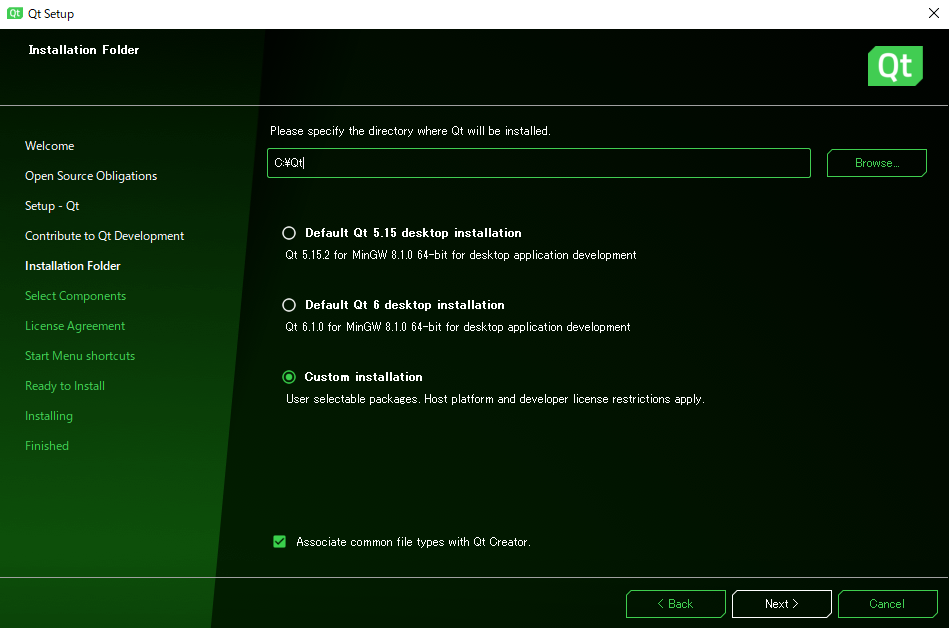Click Setup - Qt step

tap(52, 206)
